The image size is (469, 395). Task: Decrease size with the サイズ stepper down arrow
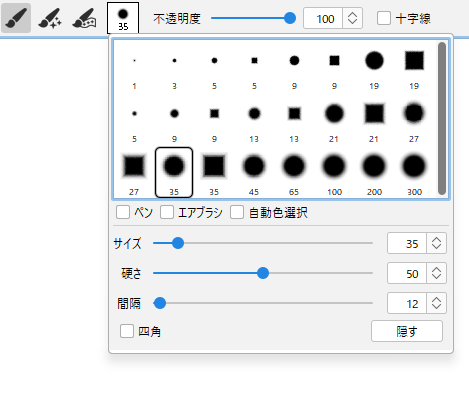click(436, 247)
